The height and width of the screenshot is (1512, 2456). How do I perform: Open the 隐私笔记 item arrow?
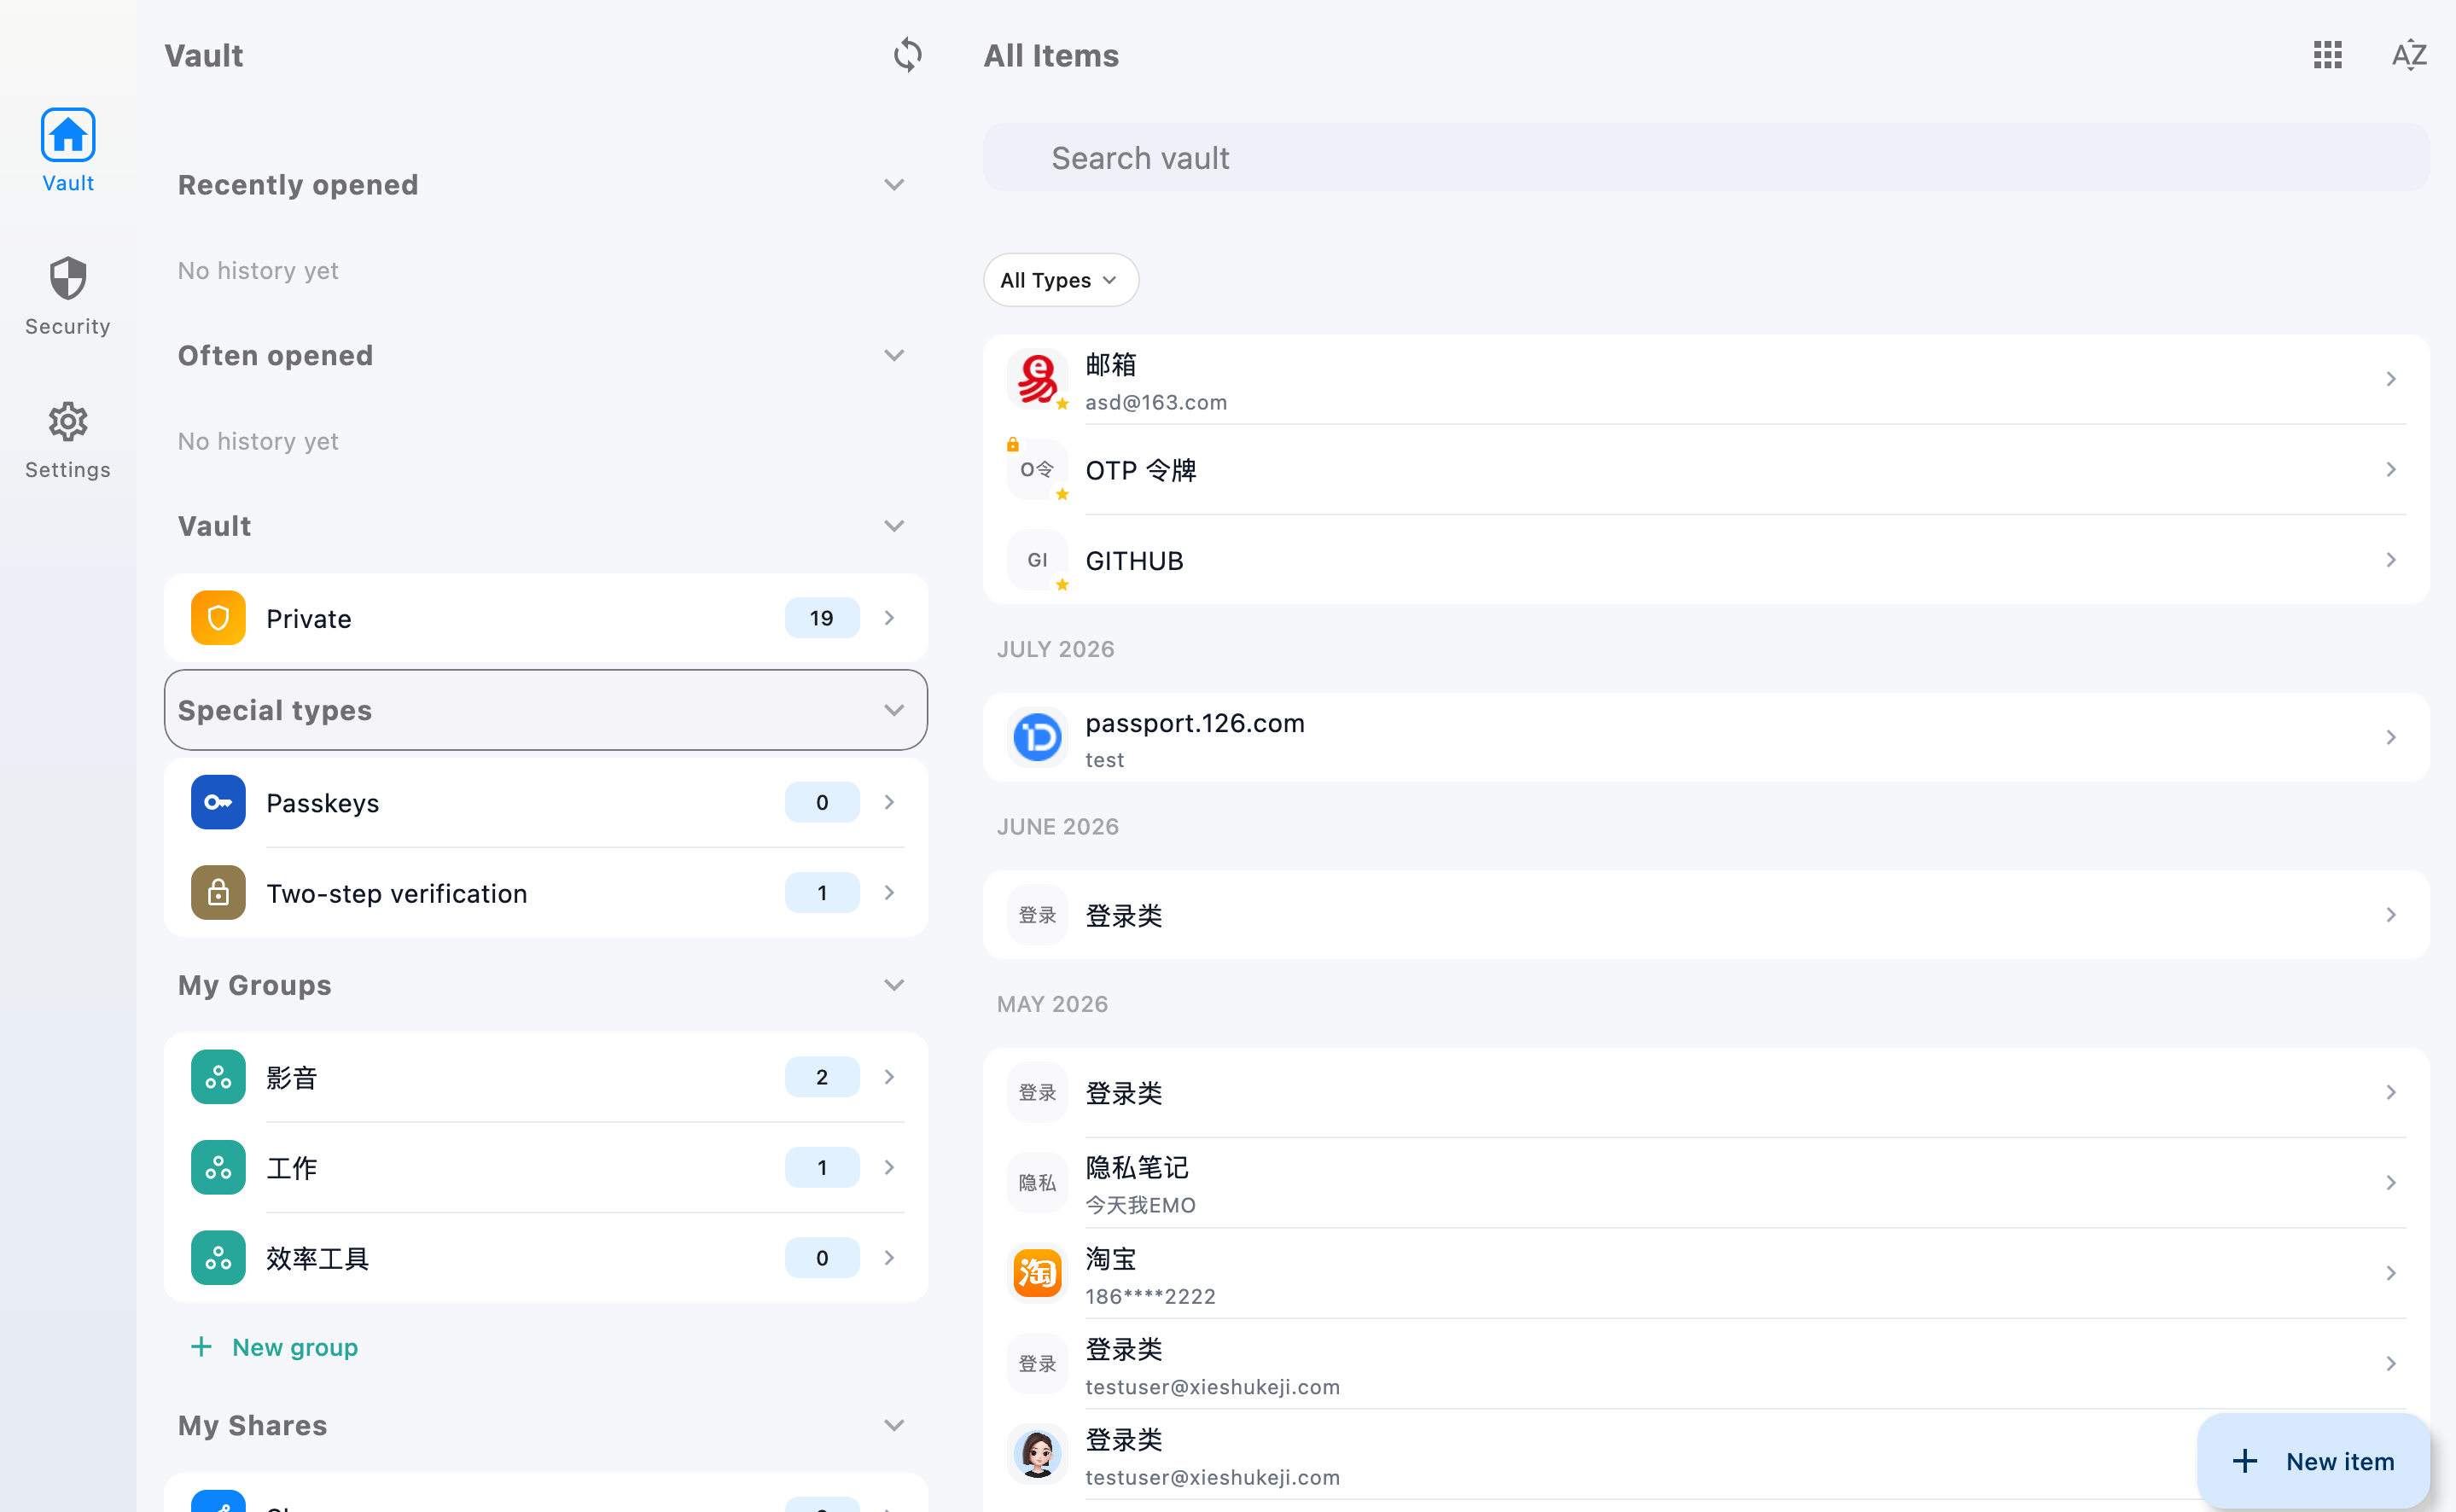(2391, 1183)
